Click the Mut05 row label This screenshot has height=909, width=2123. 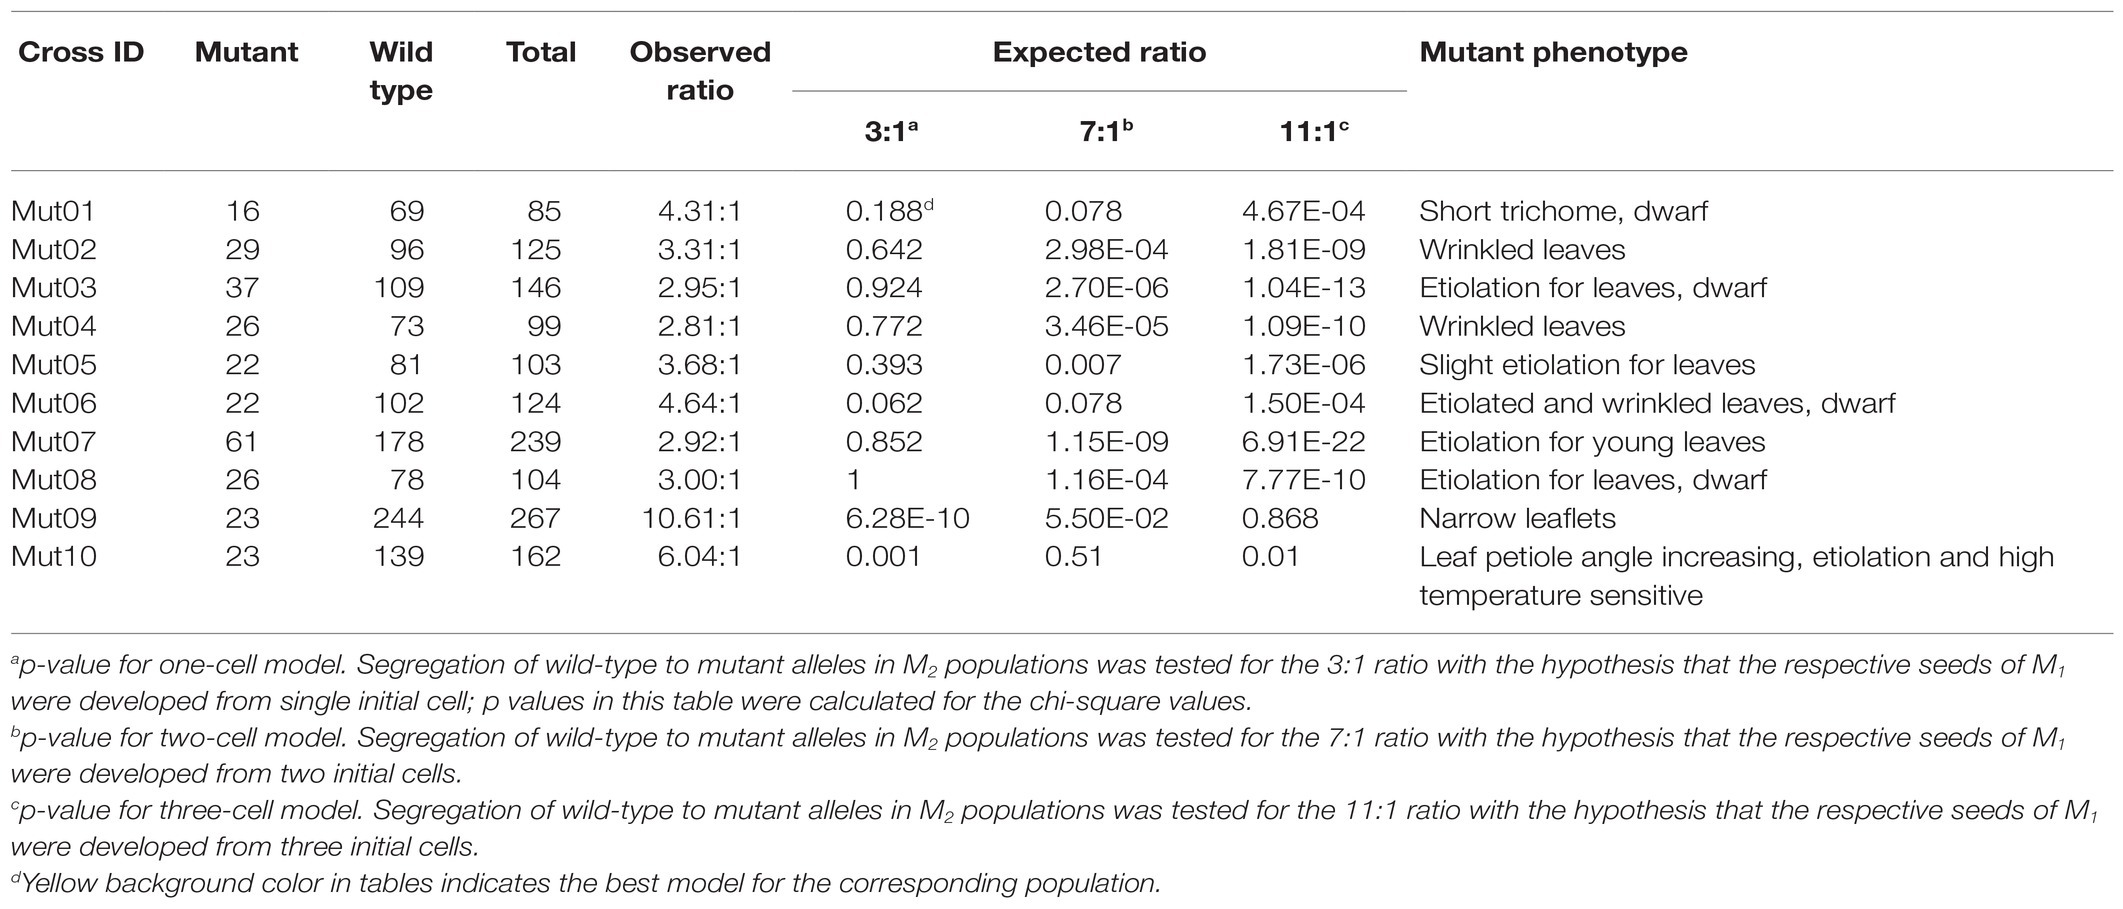(54, 365)
